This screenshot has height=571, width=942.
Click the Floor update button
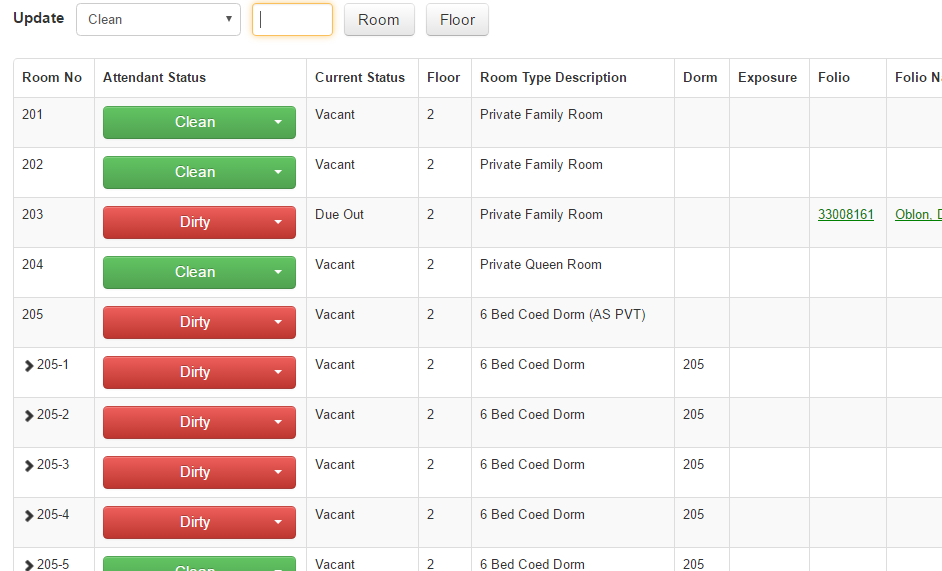(x=457, y=20)
